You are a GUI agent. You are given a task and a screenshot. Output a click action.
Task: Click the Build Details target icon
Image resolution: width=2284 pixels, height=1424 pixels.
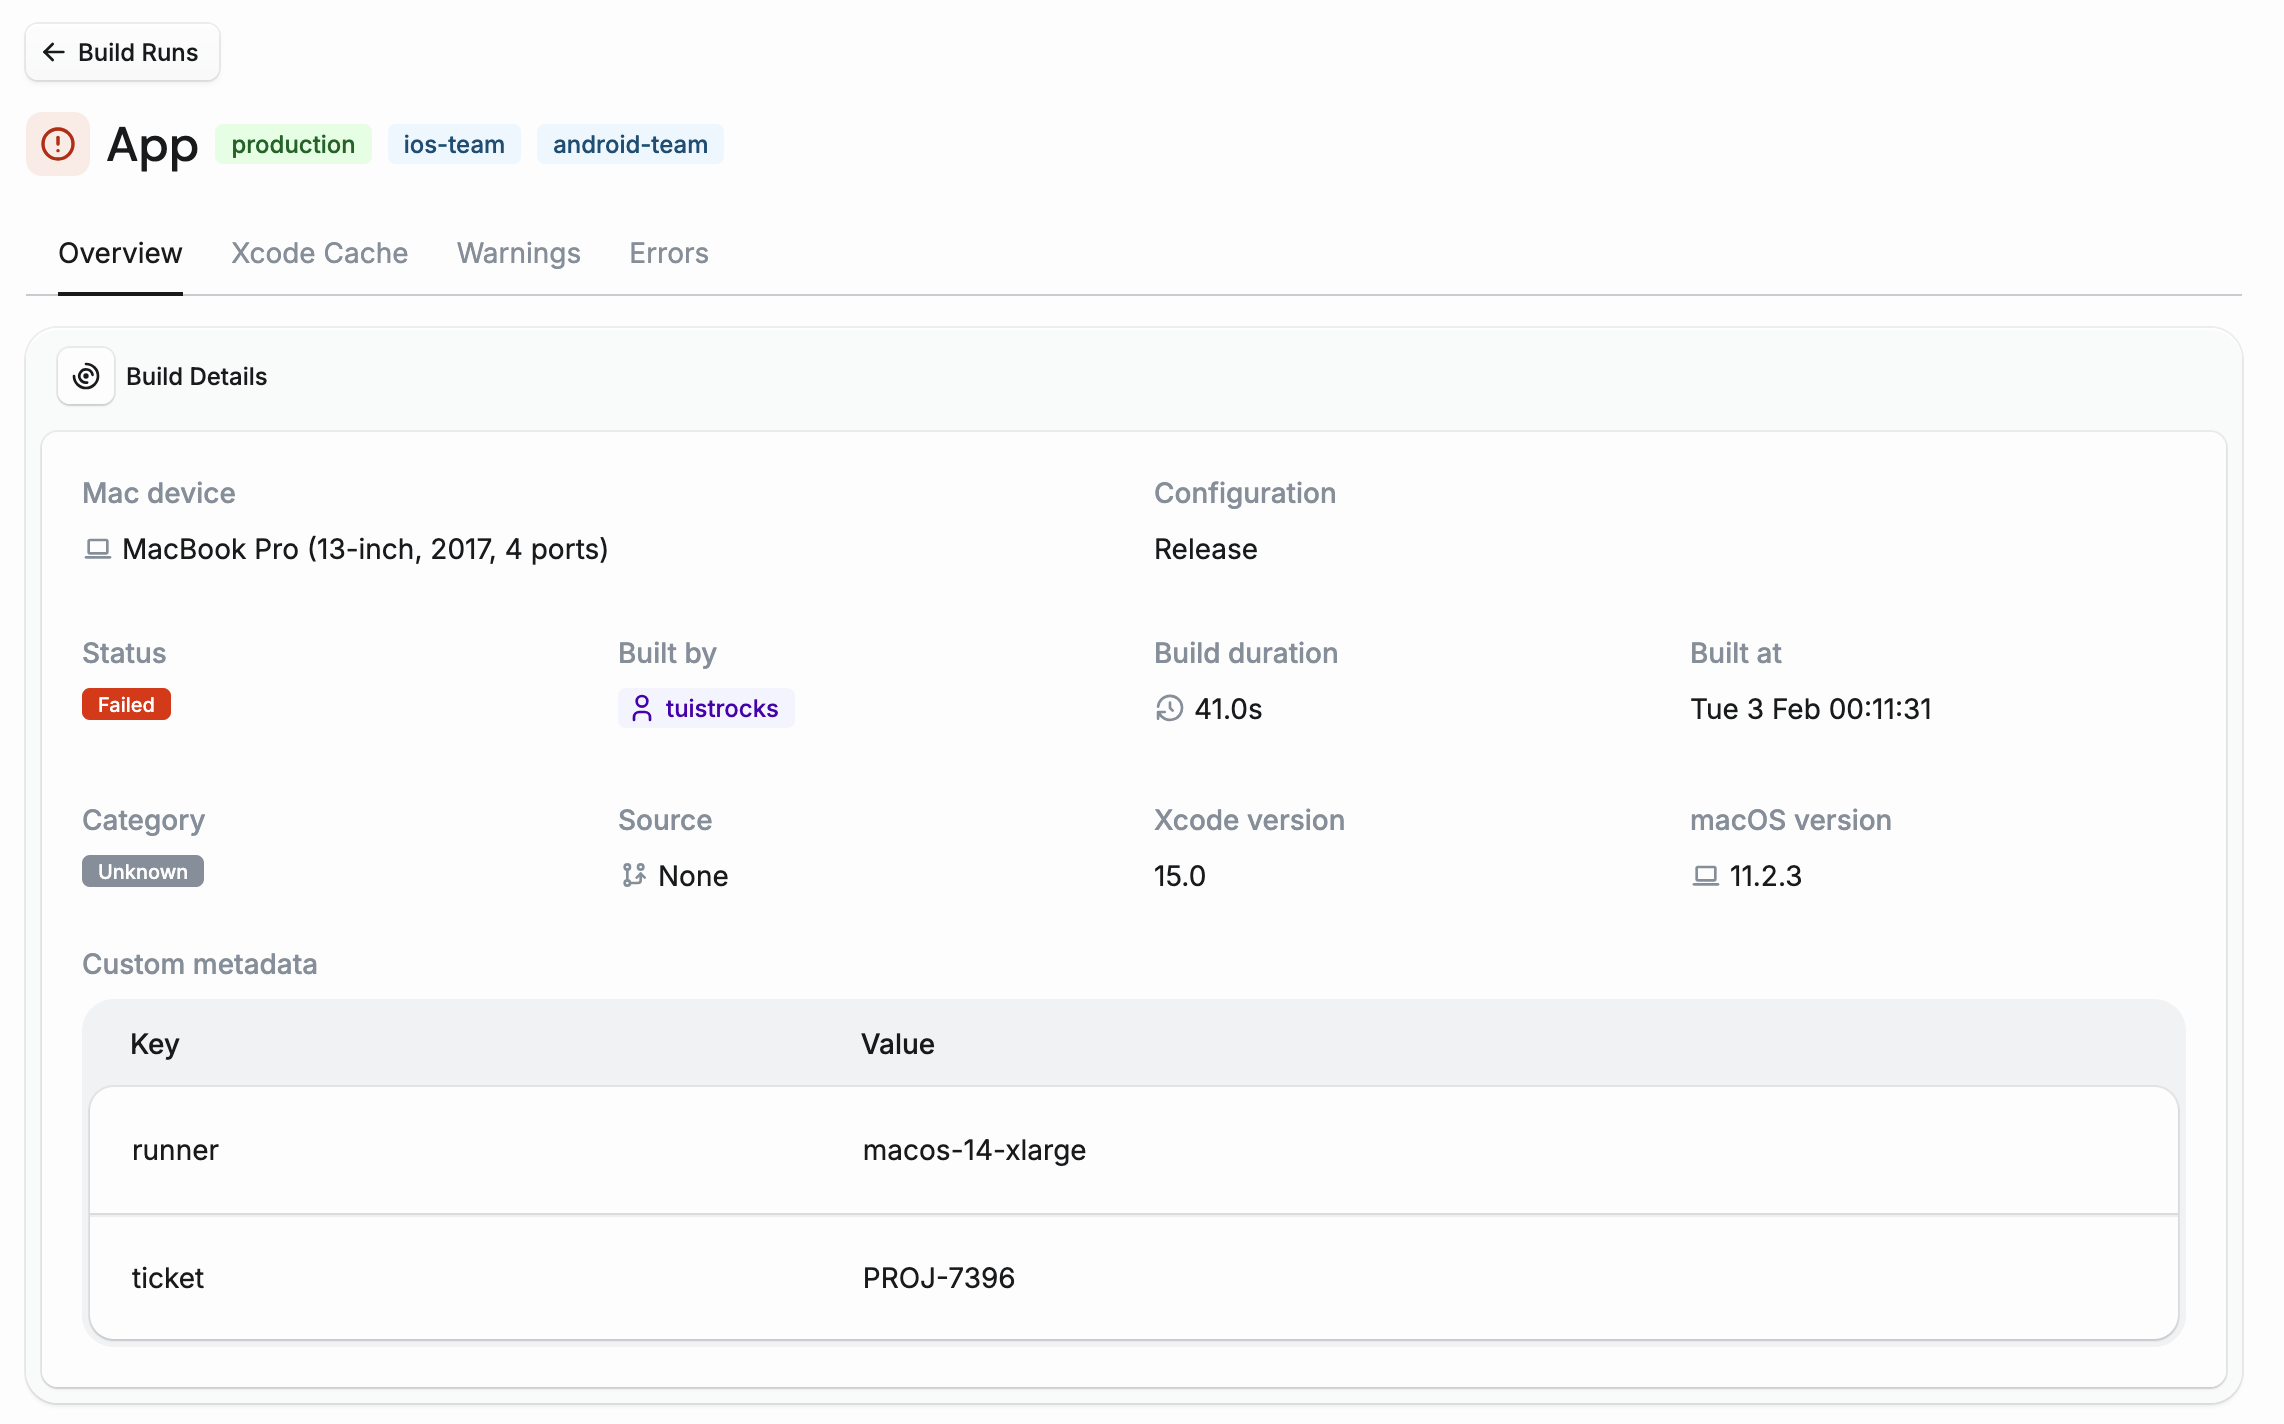(x=86, y=376)
